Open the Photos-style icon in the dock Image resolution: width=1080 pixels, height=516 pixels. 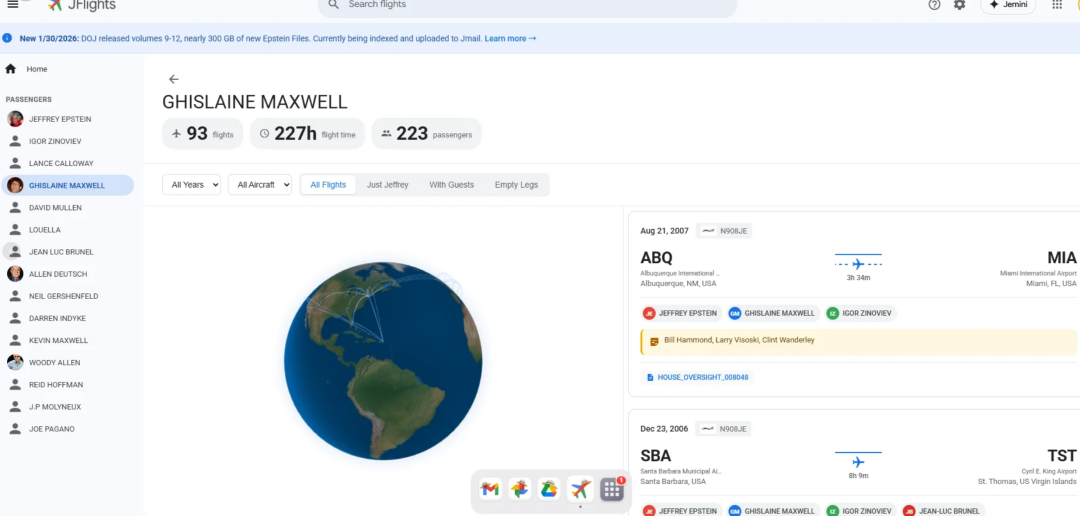click(519, 489)
